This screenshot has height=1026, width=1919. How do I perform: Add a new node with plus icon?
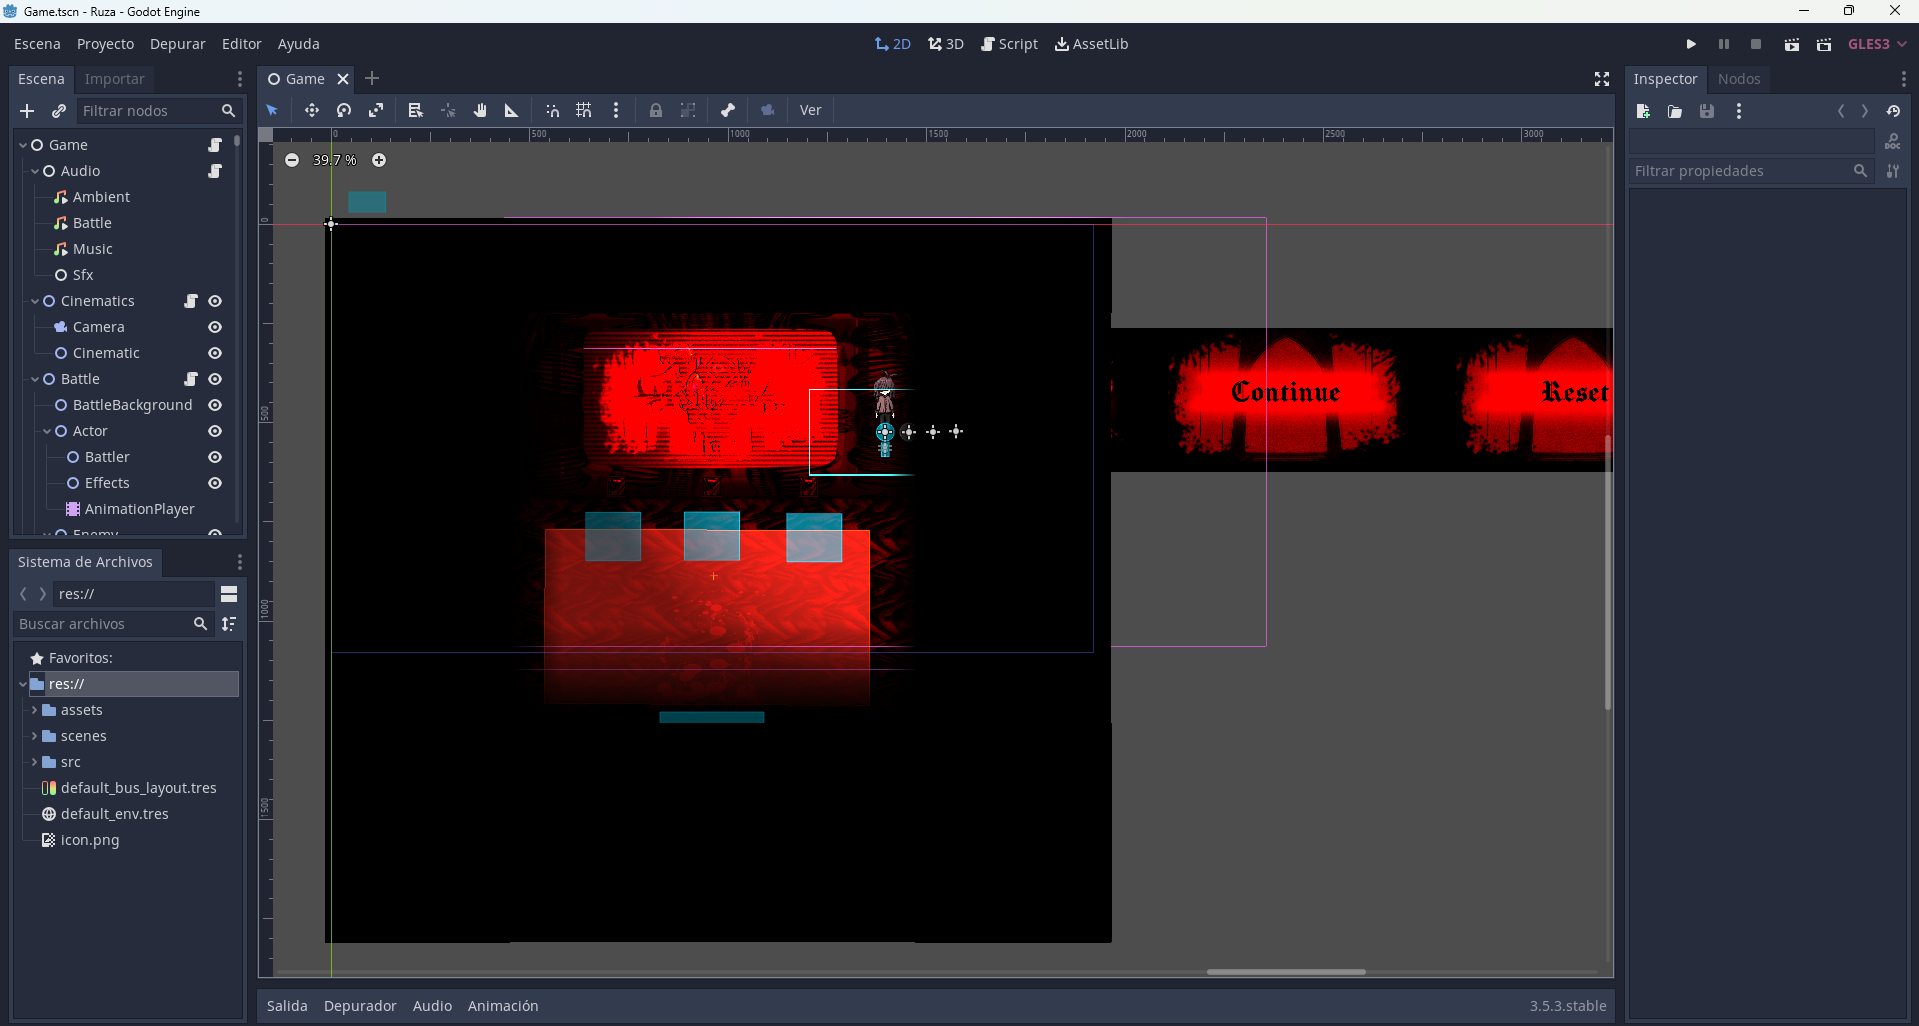tap(27, 111)
